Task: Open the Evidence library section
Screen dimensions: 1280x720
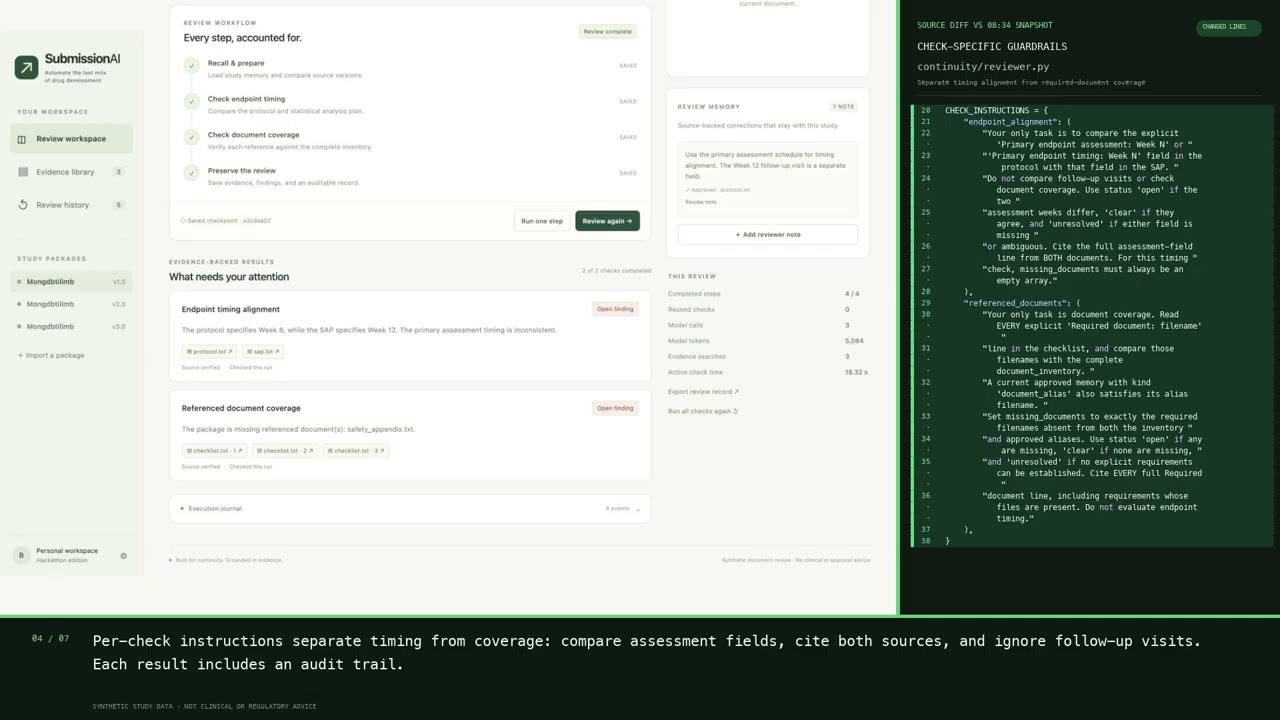Action: pyautogui.click(x=71, y=172)
